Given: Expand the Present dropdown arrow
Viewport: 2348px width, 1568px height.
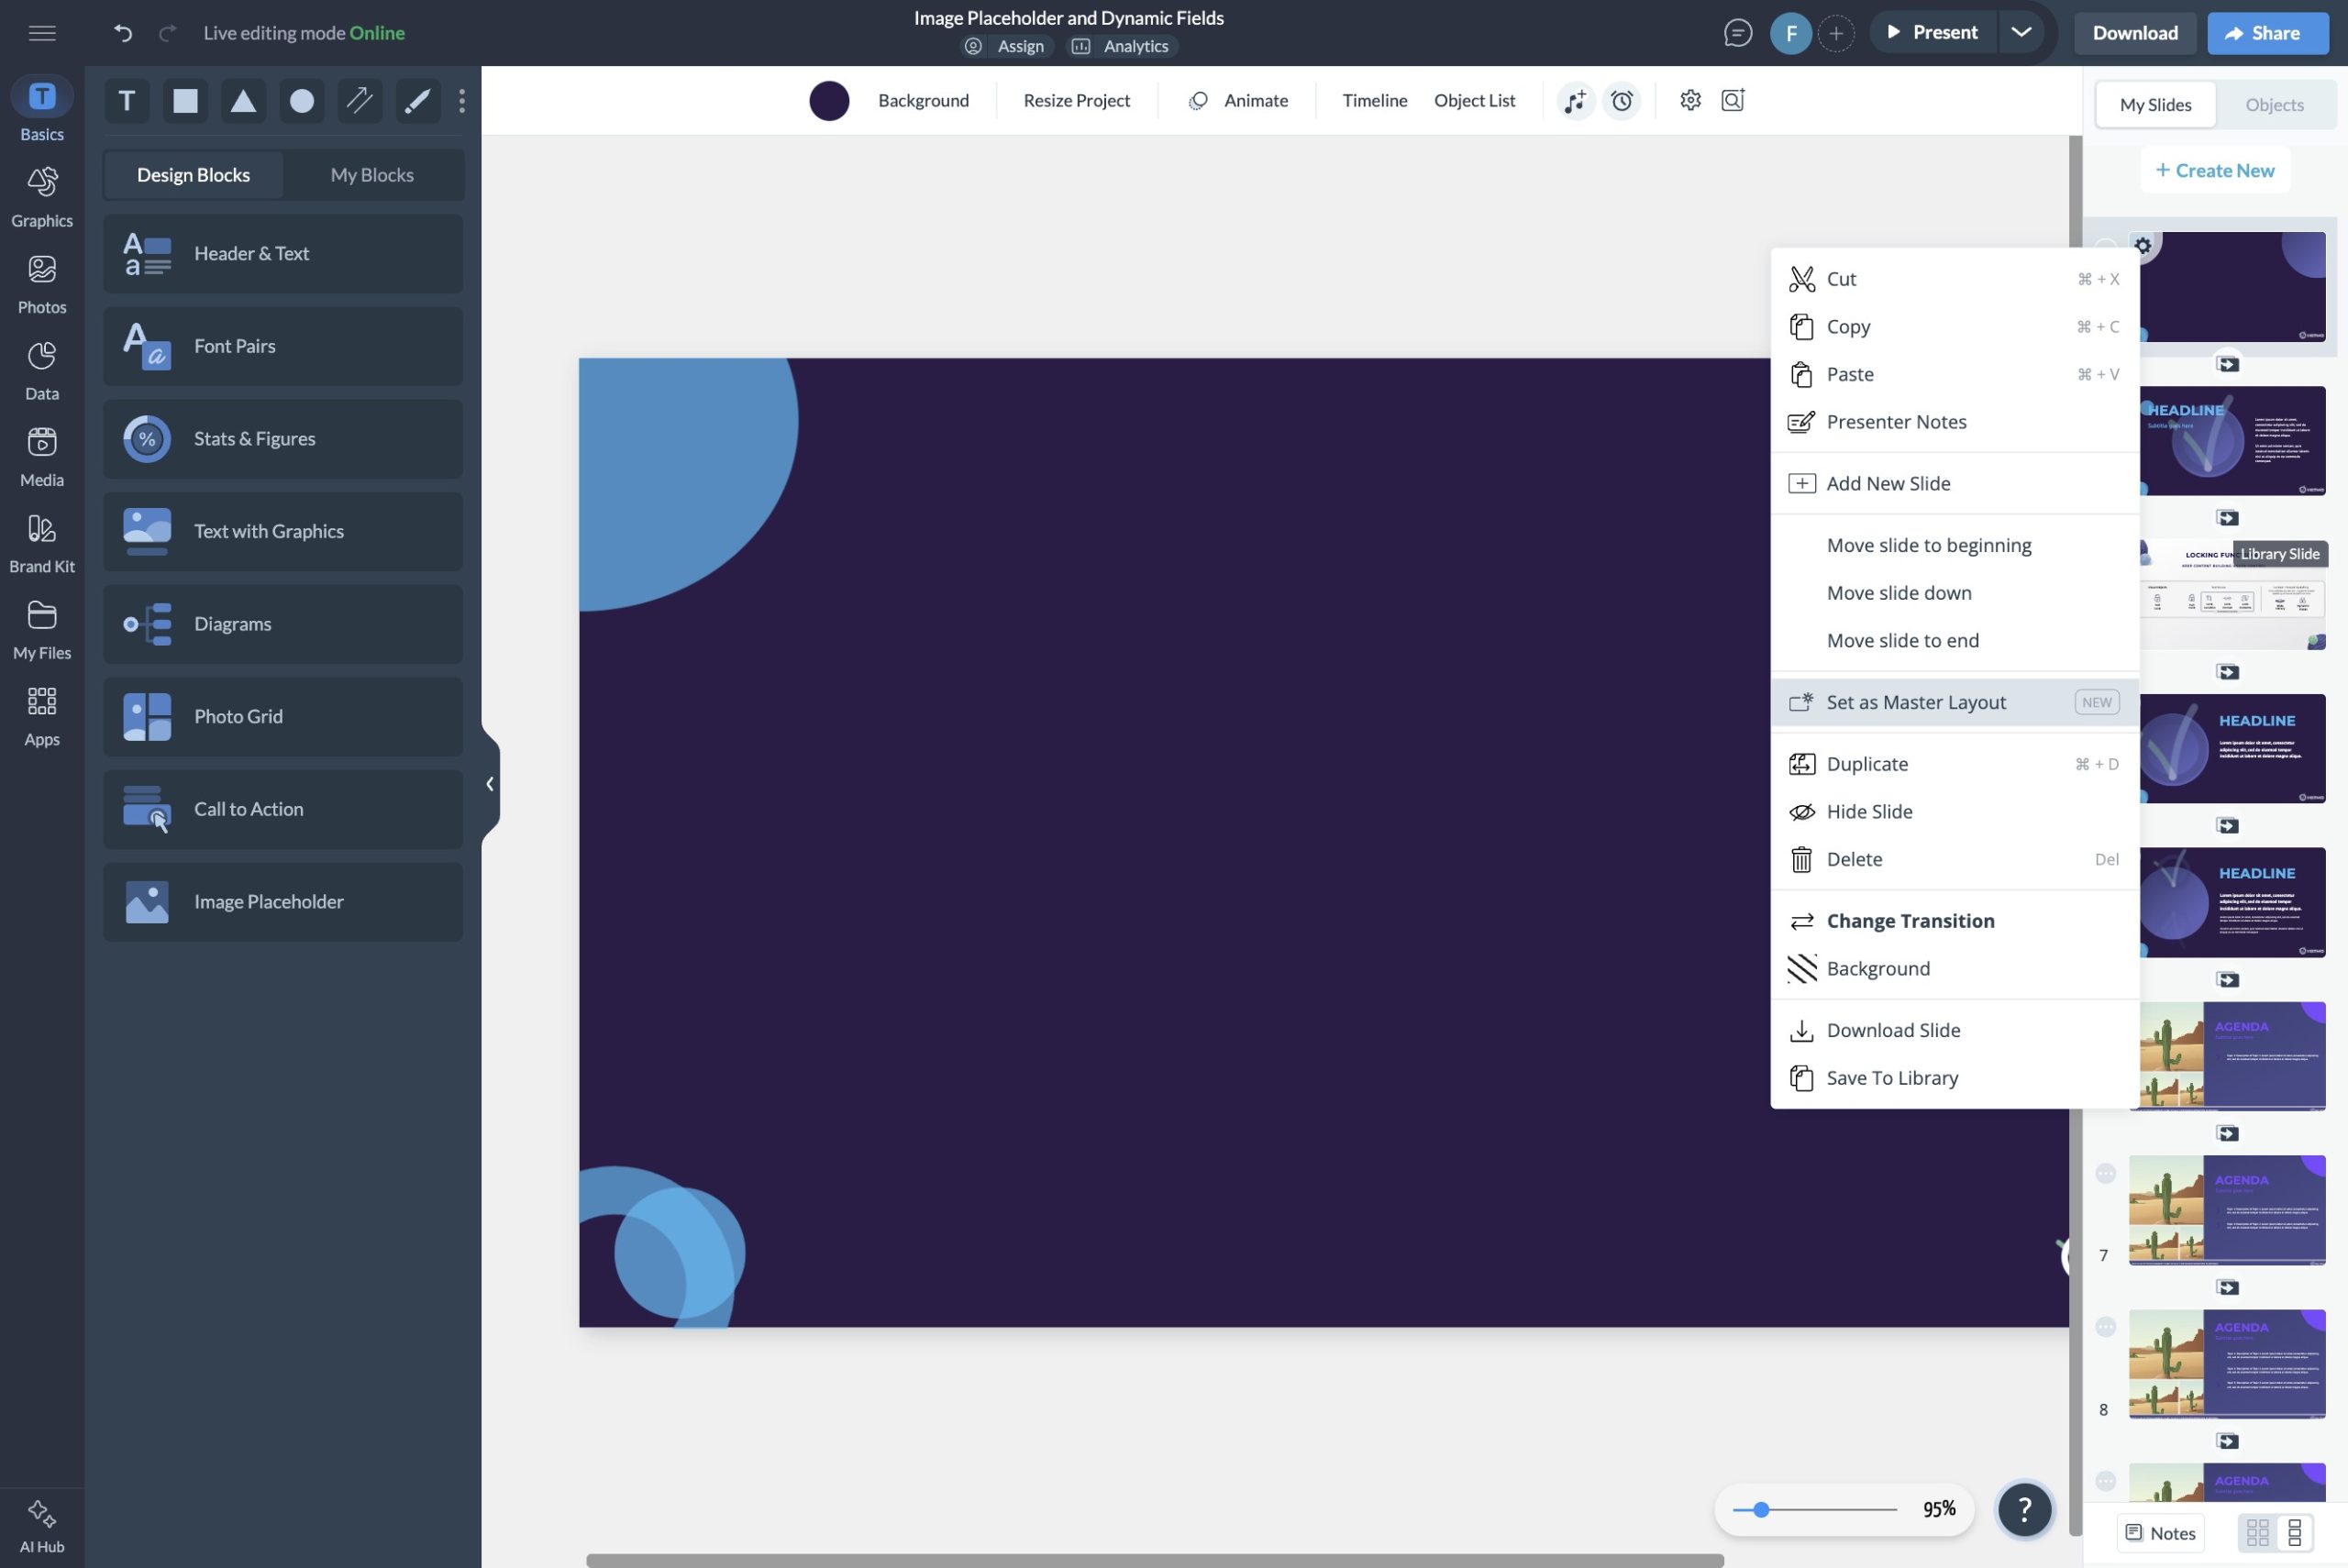Looking at the screenshot, I should coord(2021,33).
